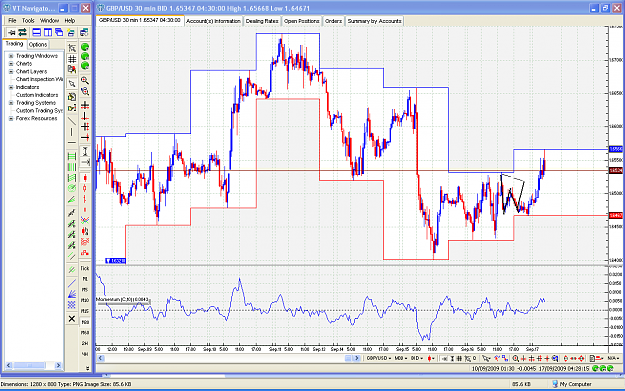Image resolution: width=625 pixels, height=391 pixels.
Task: Select the M60 timeframe button
Action: coord(85,332)
